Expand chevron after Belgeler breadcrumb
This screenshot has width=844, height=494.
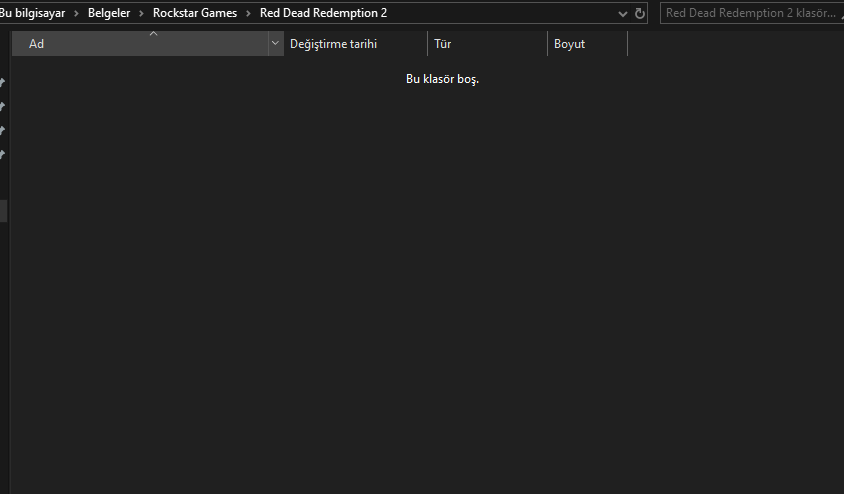[141, 13]
